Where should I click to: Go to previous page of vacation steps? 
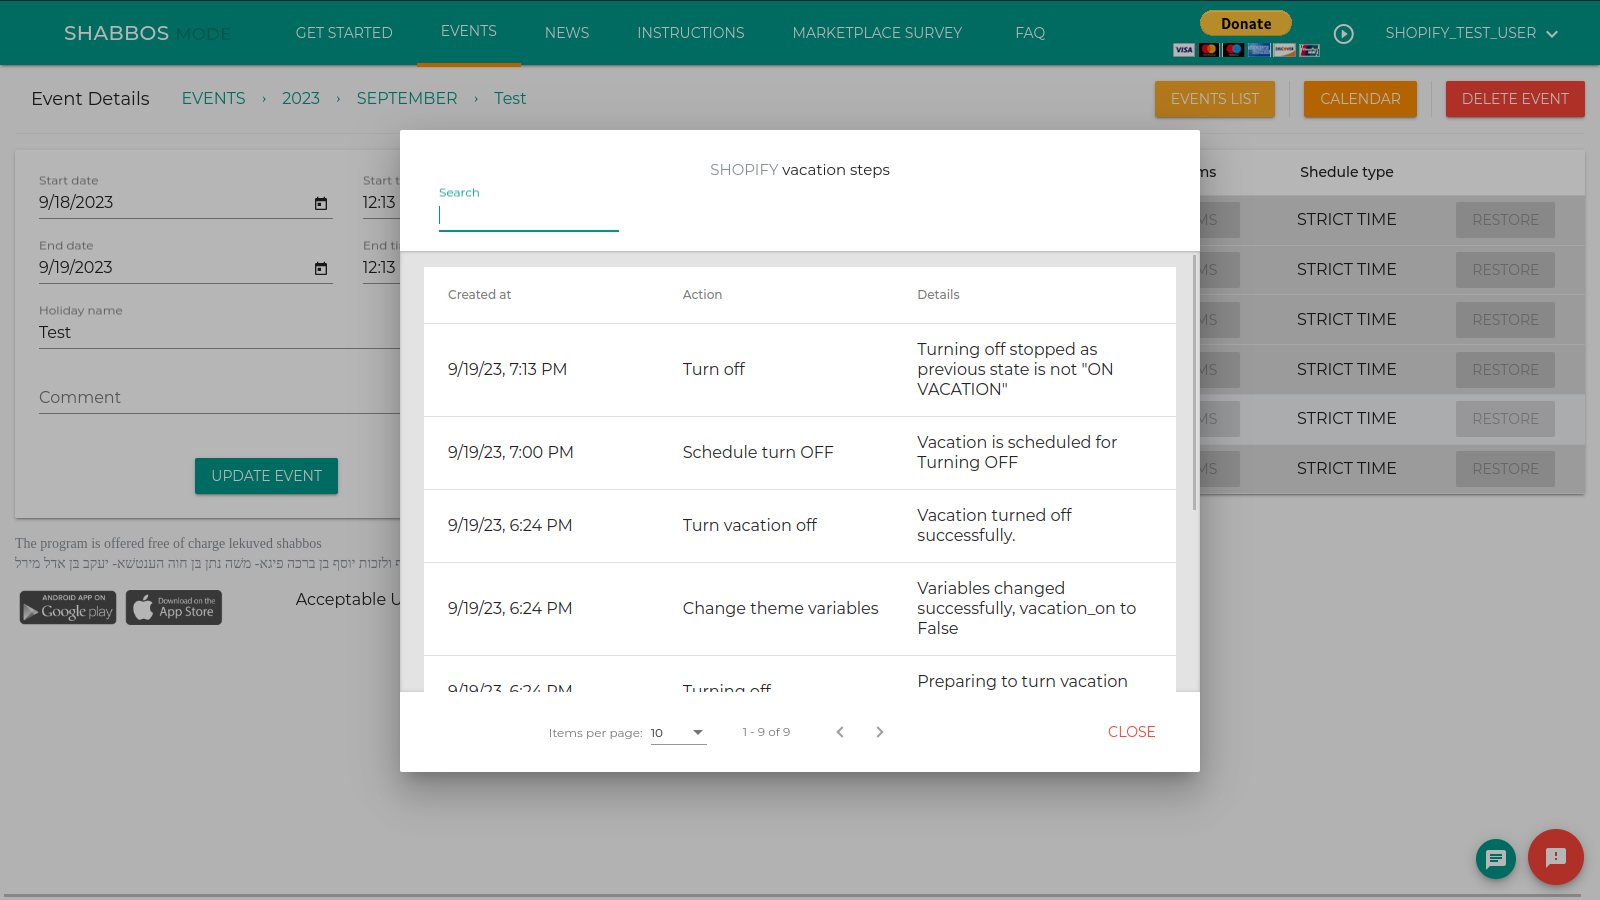(840, 732)
